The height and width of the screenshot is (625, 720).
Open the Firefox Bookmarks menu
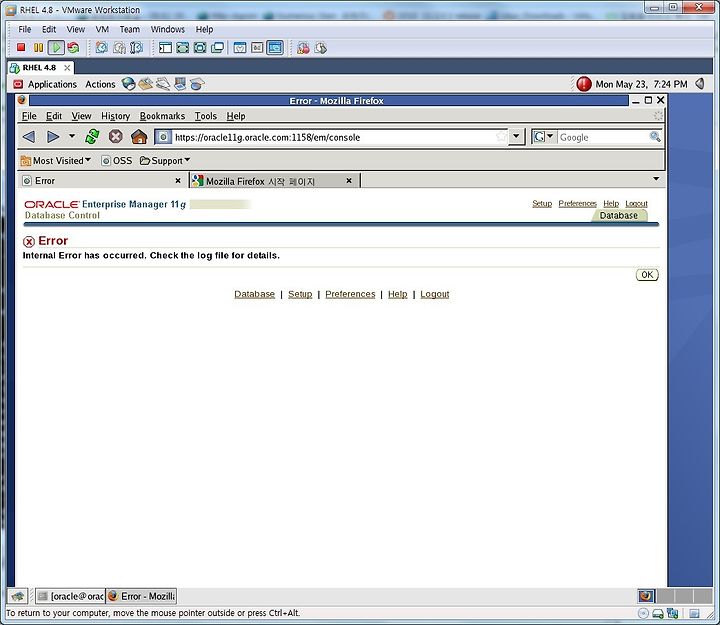(x=162, y=116)
